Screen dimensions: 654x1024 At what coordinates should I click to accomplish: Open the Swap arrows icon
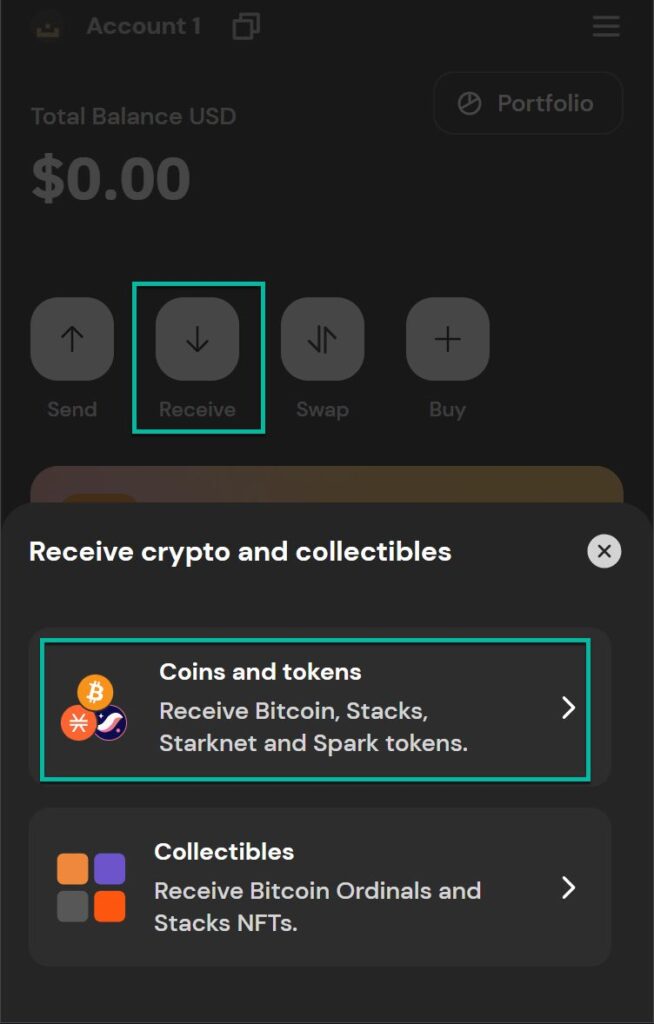[322, 339]
